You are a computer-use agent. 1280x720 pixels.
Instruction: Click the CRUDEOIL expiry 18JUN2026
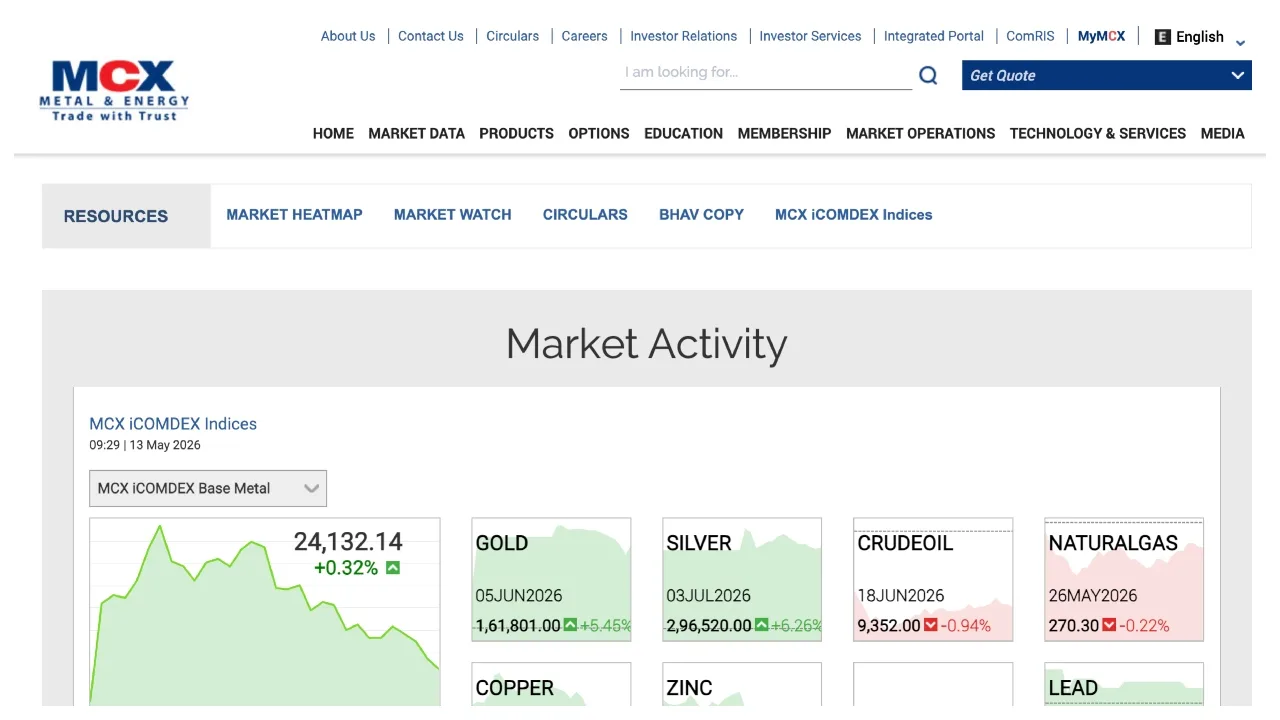901,595
